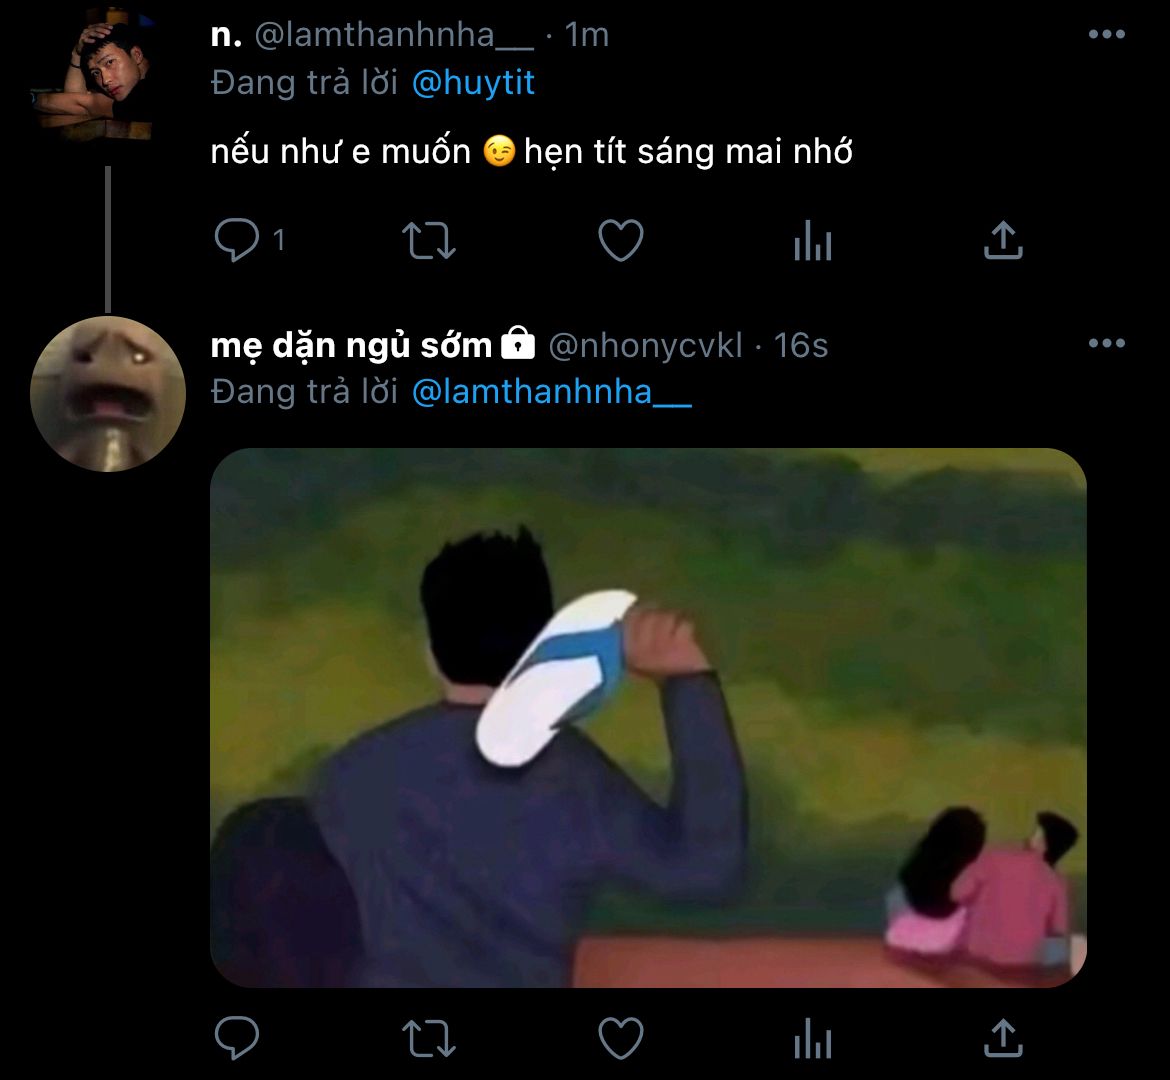Open the nhonycvkl profile avatar
The image size is (1170, 1080).
(108, 393)
